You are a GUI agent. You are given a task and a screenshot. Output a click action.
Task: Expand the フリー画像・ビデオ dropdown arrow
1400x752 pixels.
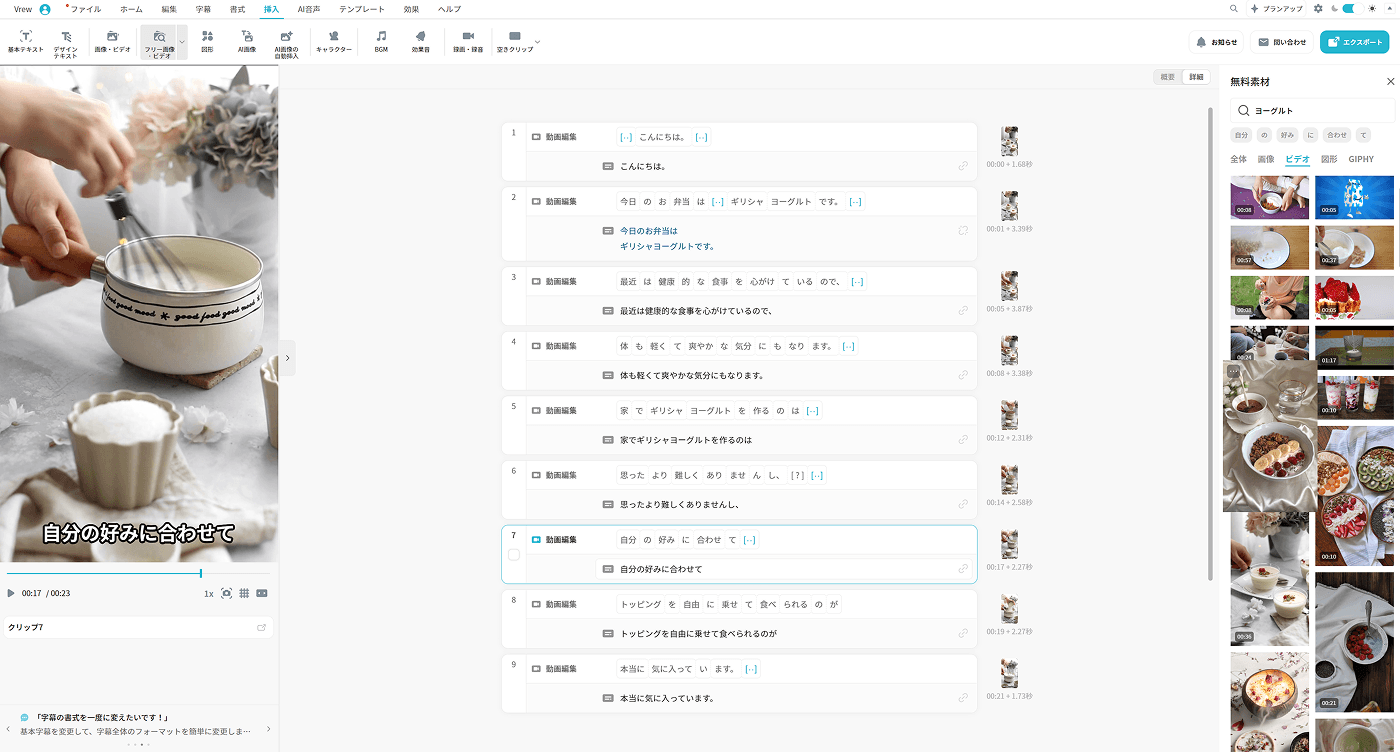point(182,42)
